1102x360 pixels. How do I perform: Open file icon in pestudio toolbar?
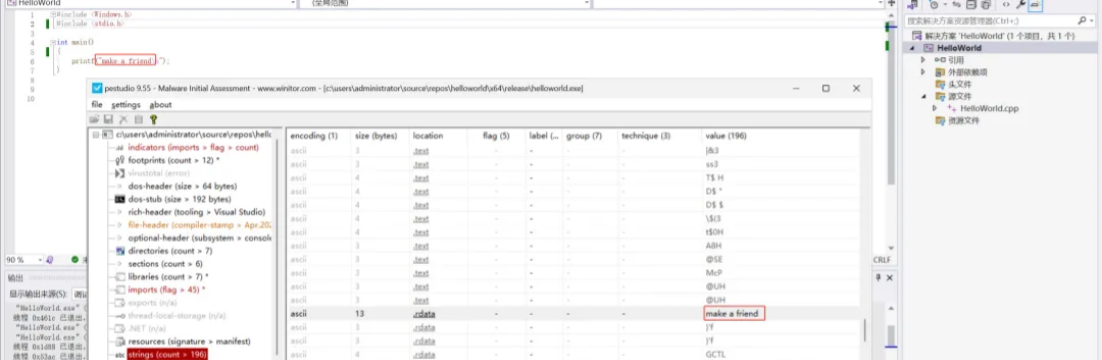coord(94,120)
